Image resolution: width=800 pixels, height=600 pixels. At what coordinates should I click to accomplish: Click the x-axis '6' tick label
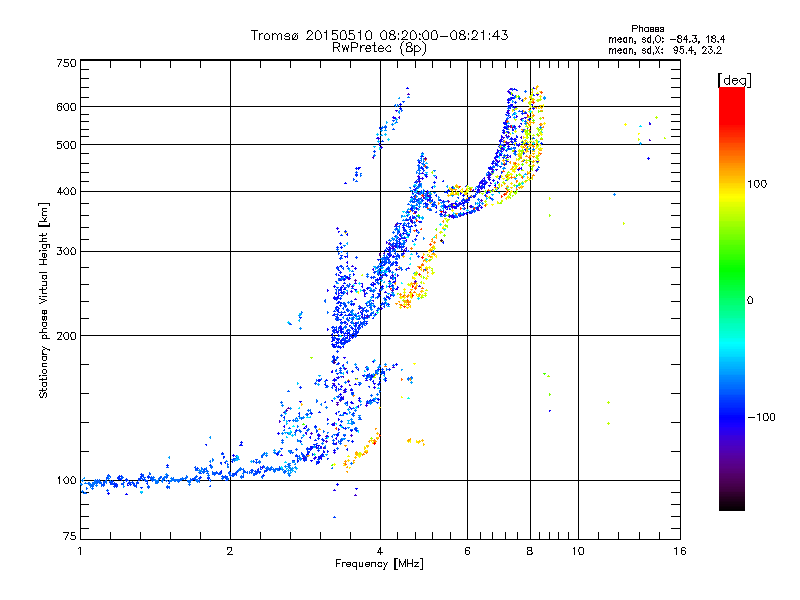pyautogui.click(x=467, y=551)
